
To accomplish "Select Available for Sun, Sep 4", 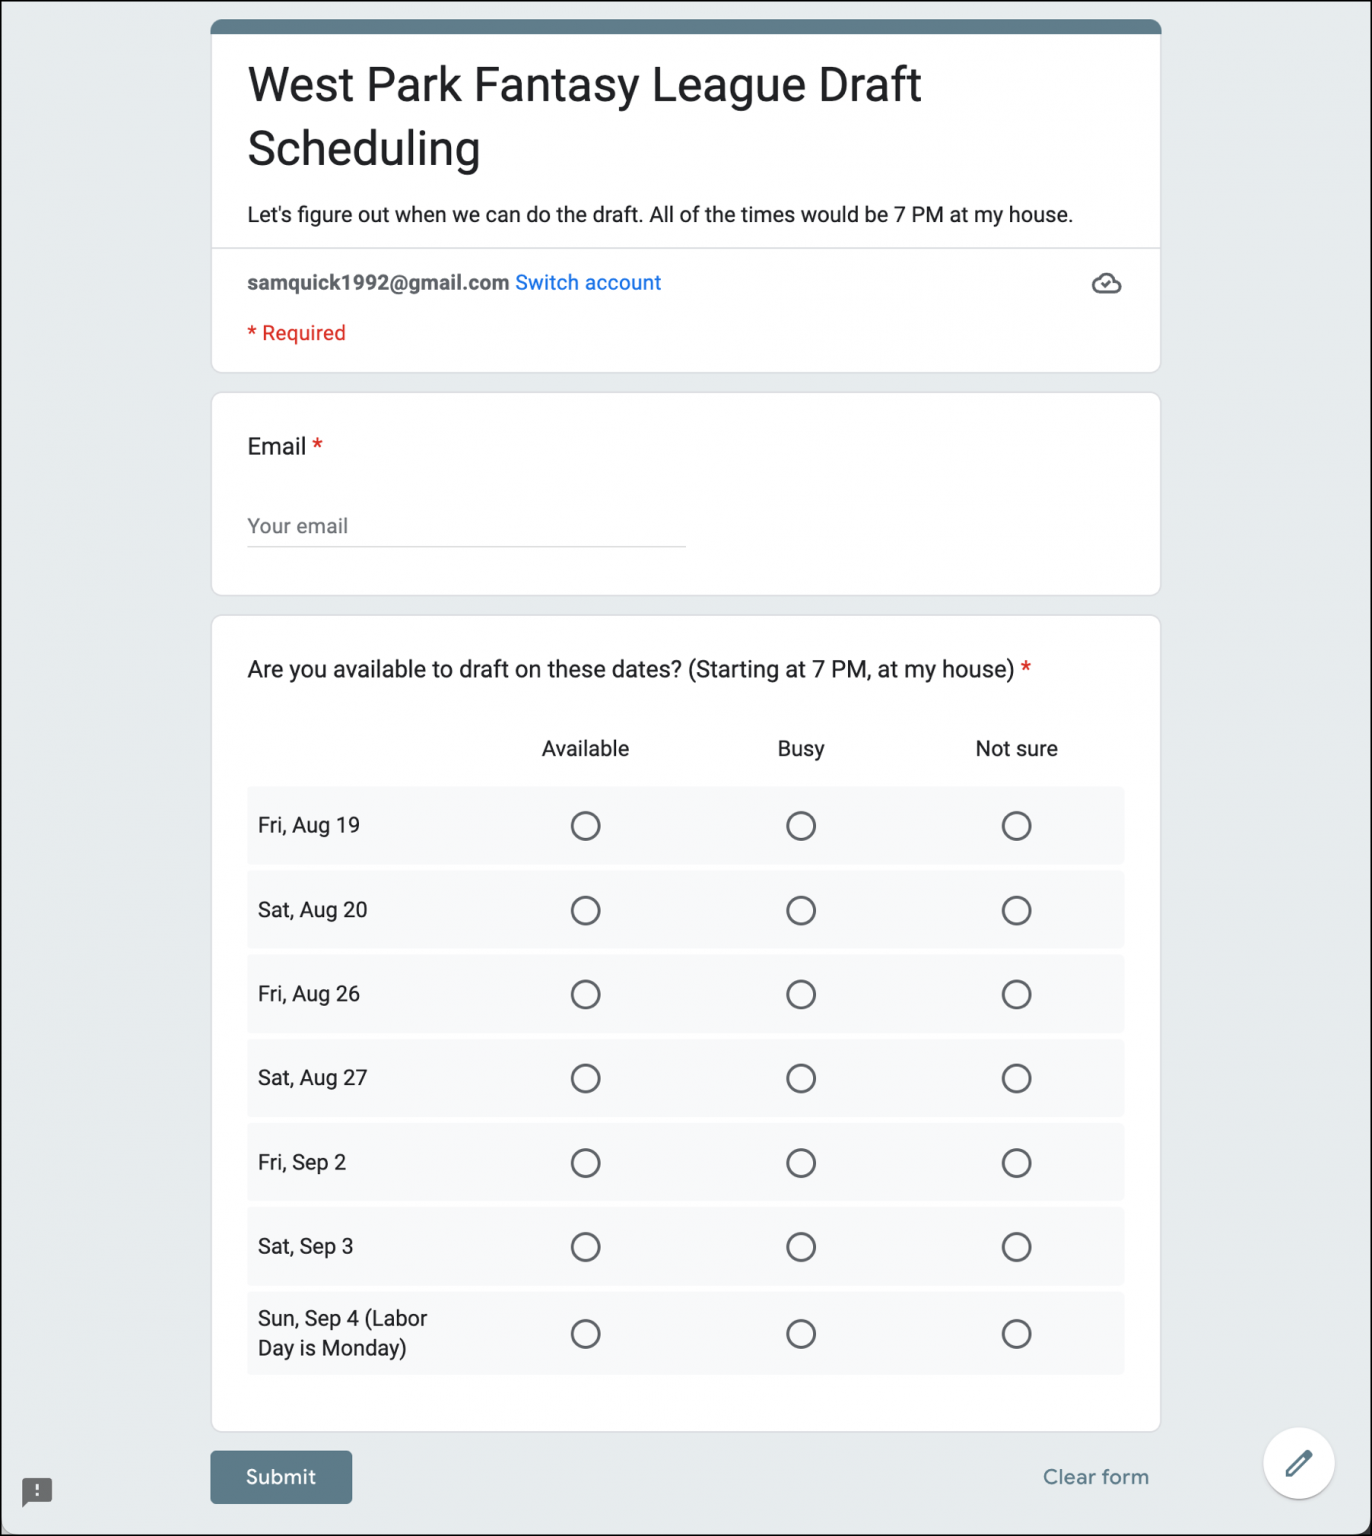I will click(x=586, y=1333).
